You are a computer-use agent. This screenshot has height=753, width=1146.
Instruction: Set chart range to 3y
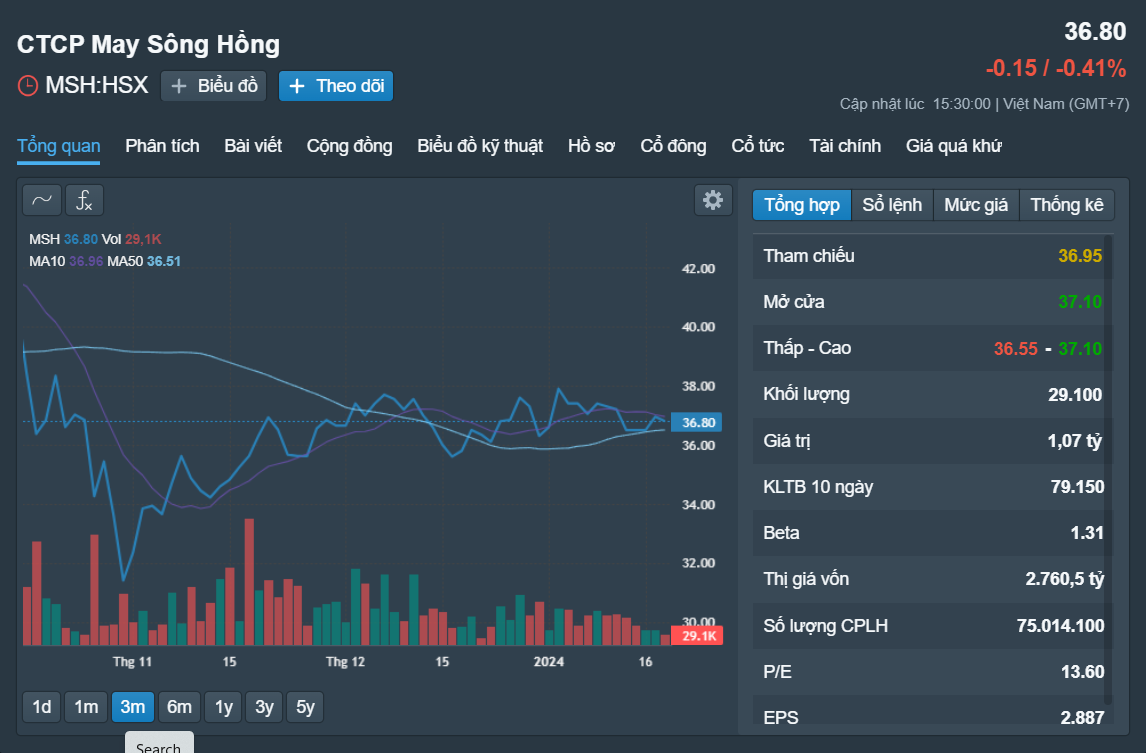[265, 707]
